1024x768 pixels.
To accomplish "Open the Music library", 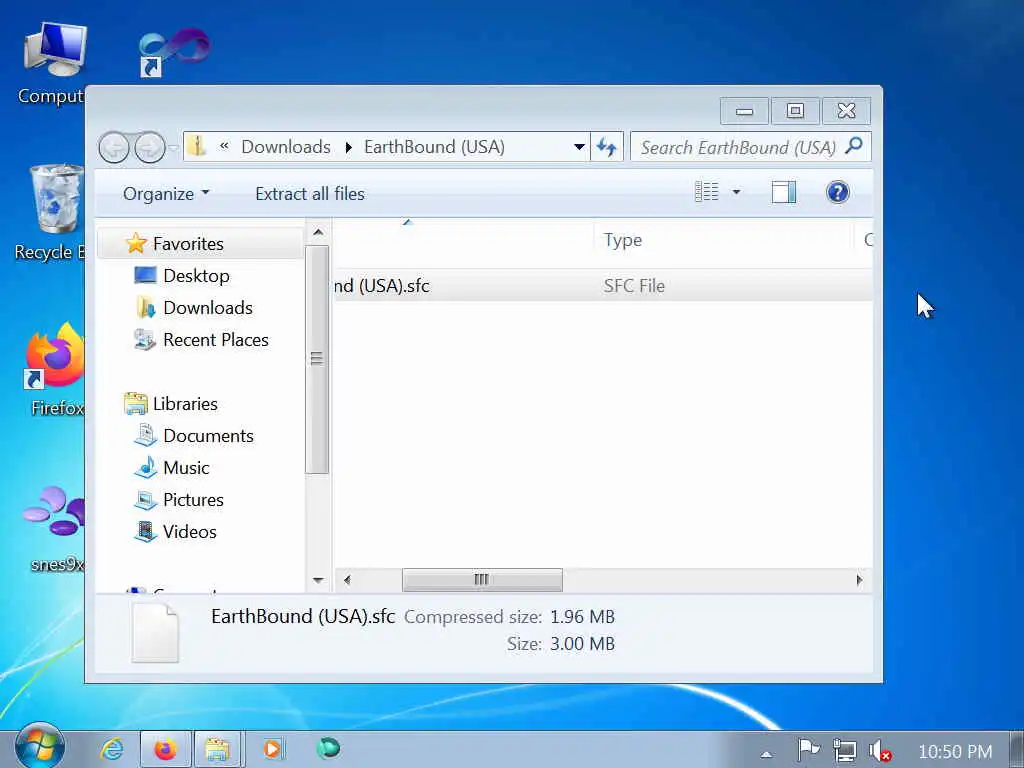I will click(186, 468).
